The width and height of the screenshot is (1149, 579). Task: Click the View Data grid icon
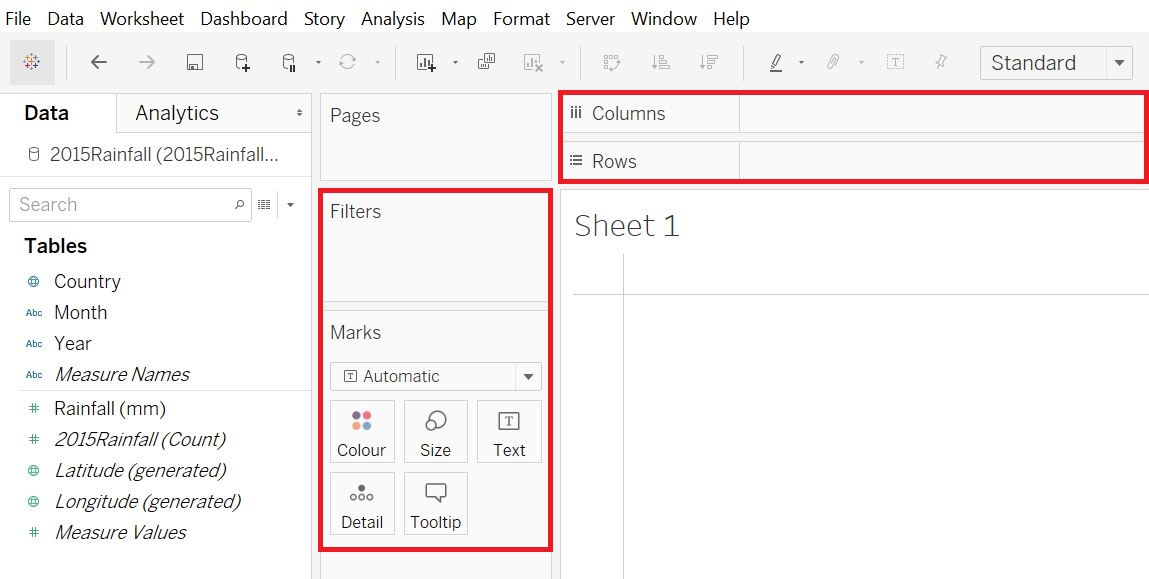(x=265, y=204)
